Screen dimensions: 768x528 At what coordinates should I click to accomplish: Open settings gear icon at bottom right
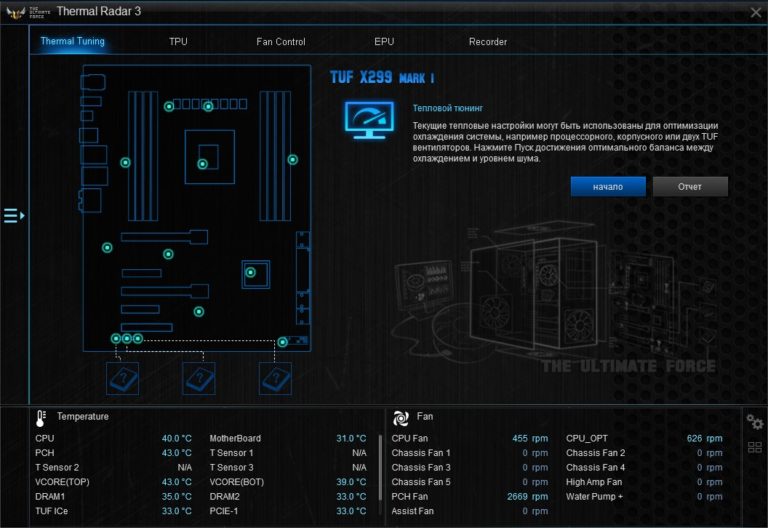pos(755,422)
